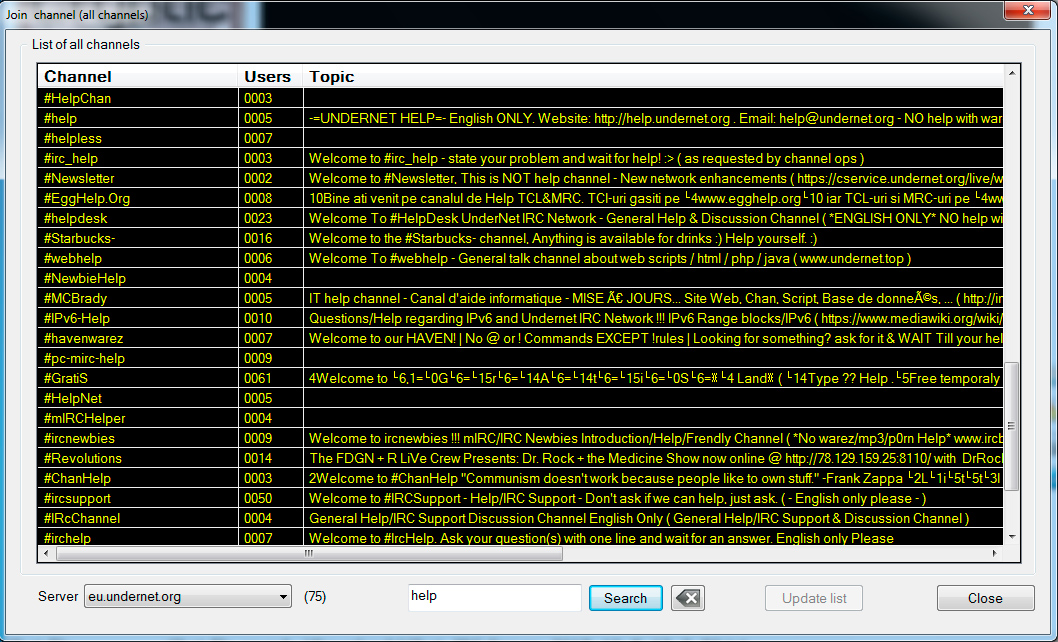Click the 'Welcome to #irc_help' topic
Image resolution: width=1058 pixels, height=642 pixels.
click(x=586, y=159)
